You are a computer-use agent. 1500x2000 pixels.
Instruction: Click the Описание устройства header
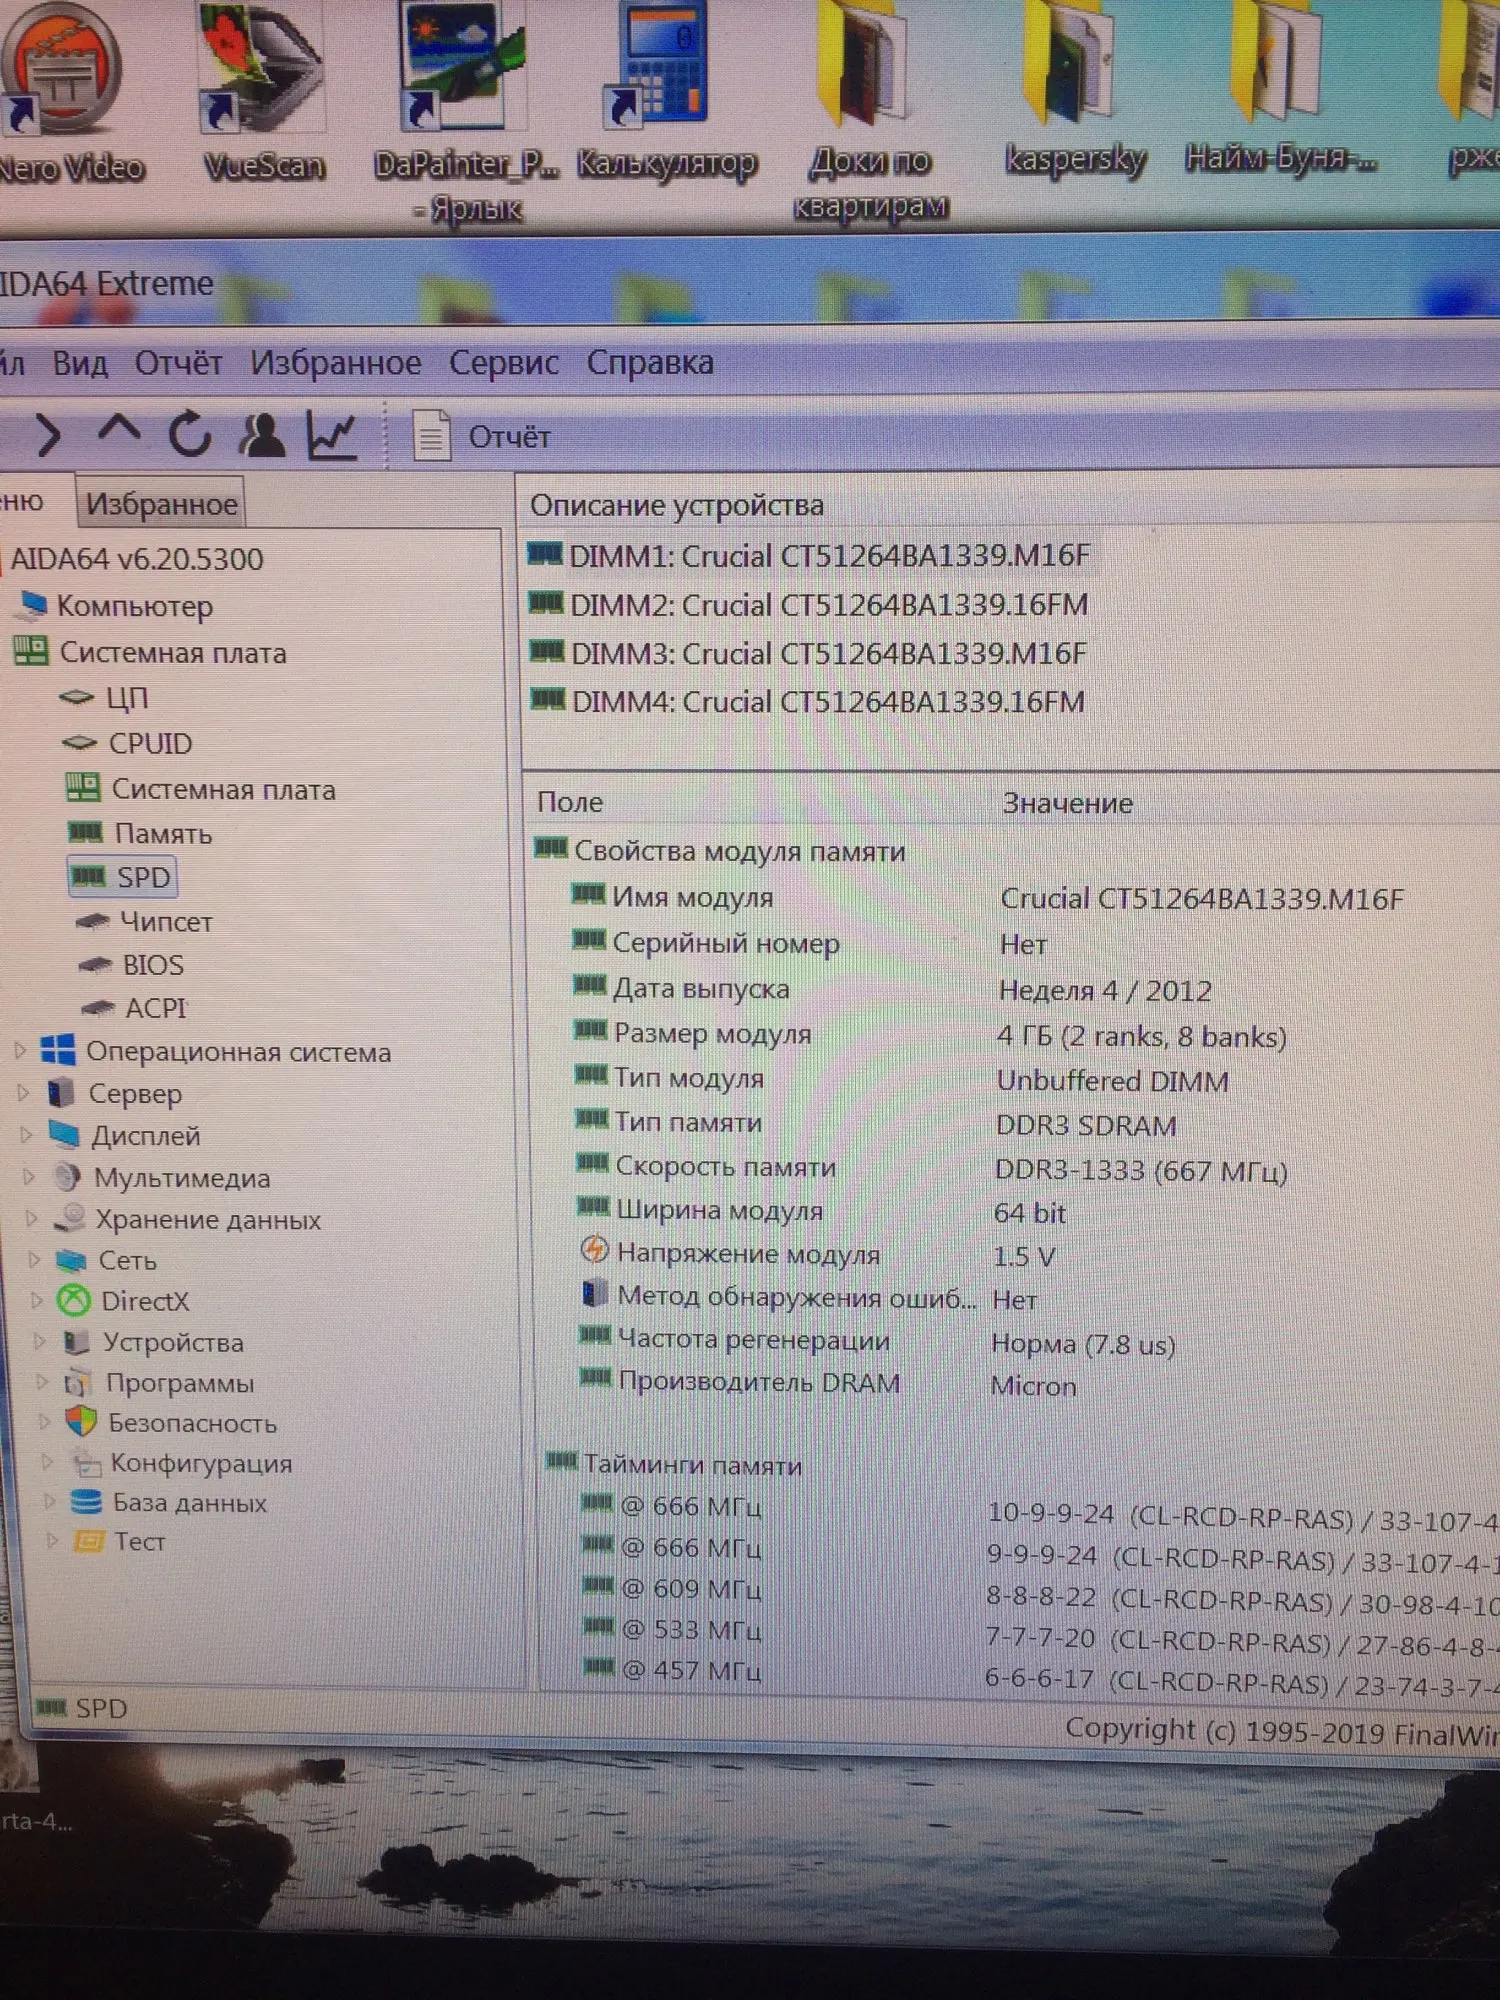click(x=676, y=506)
